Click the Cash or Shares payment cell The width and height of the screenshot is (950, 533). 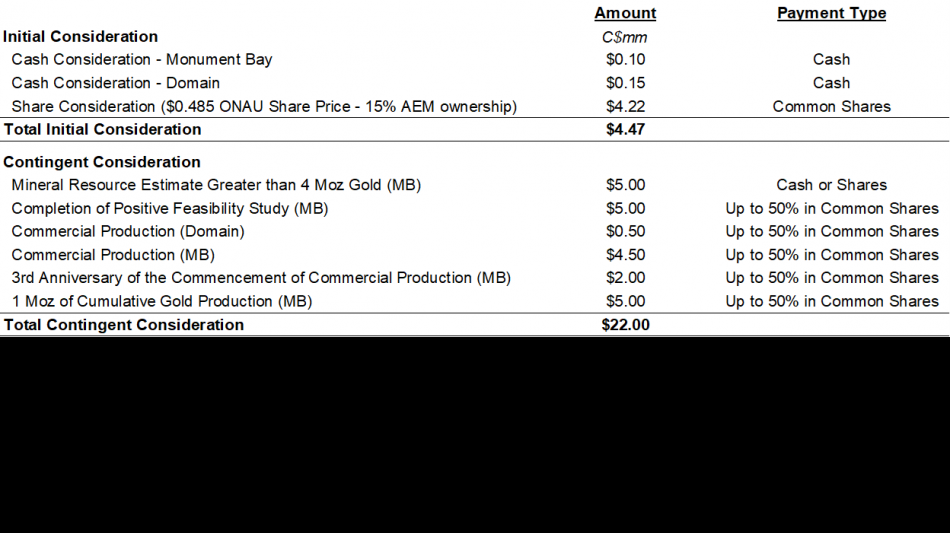click(831, 185)
